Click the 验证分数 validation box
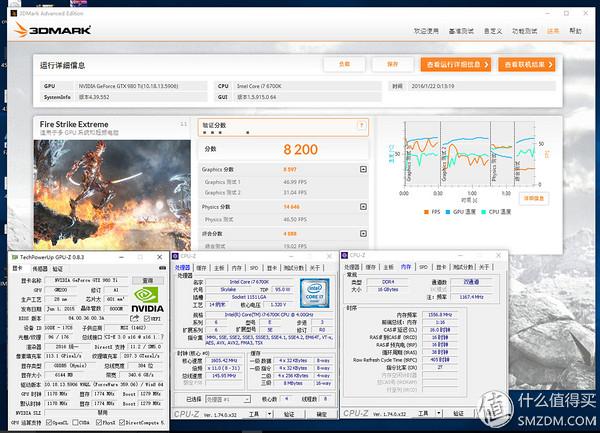 (x=283, y=127)
